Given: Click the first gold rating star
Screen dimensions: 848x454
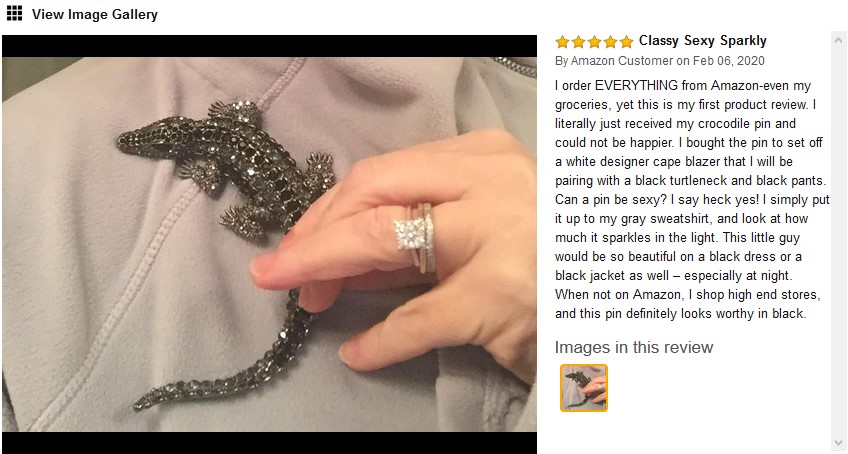Looking at the screenshot, I should point(562,42).
